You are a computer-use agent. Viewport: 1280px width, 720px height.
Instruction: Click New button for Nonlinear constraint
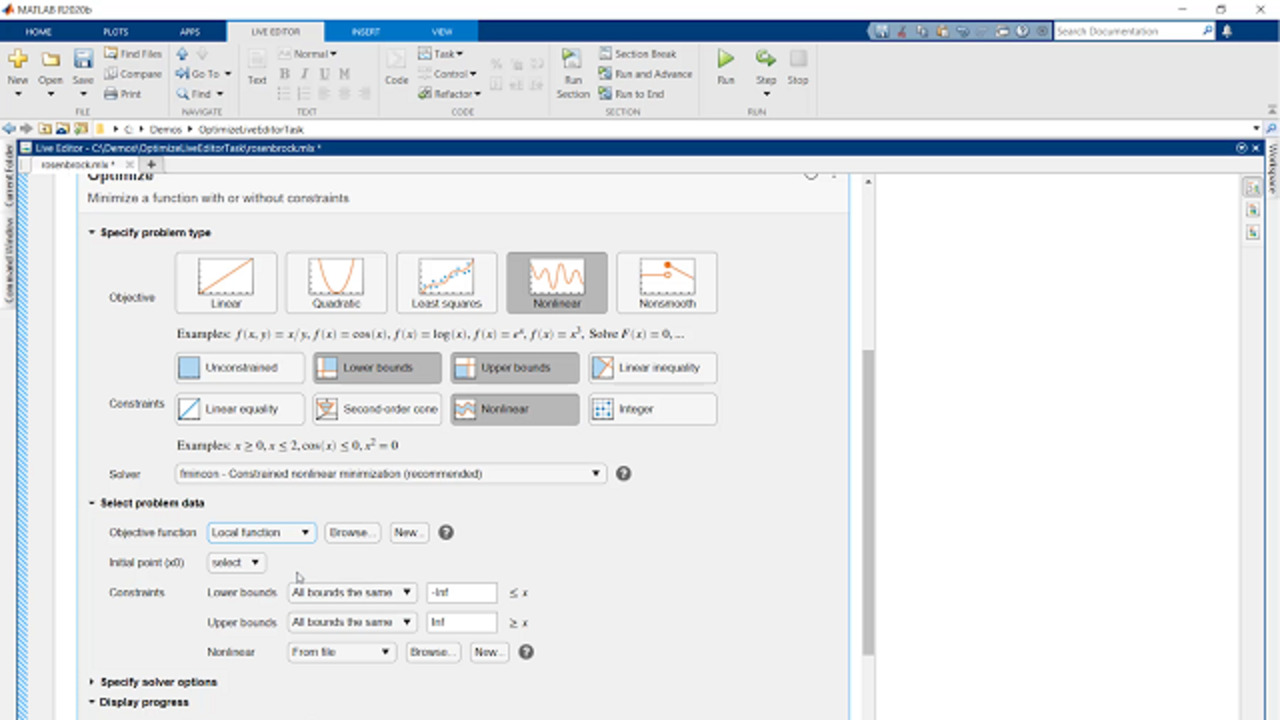487,652
